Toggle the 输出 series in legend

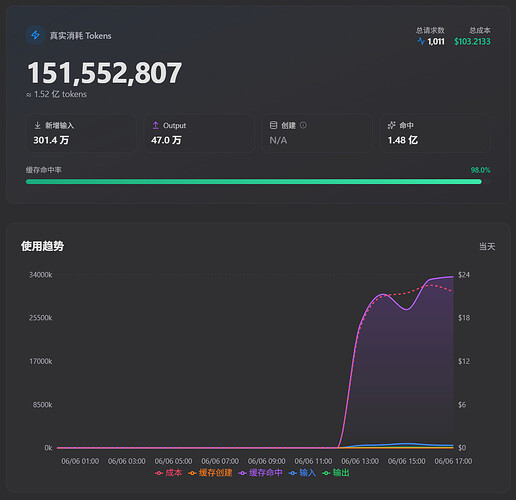pyautogui.click(x=336, y=473)
